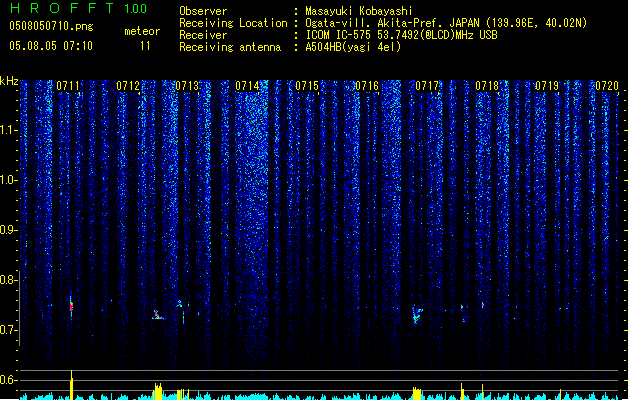
Task: Click the observer name Masayuki Kobayashi
Action: (x=359, y=11)
